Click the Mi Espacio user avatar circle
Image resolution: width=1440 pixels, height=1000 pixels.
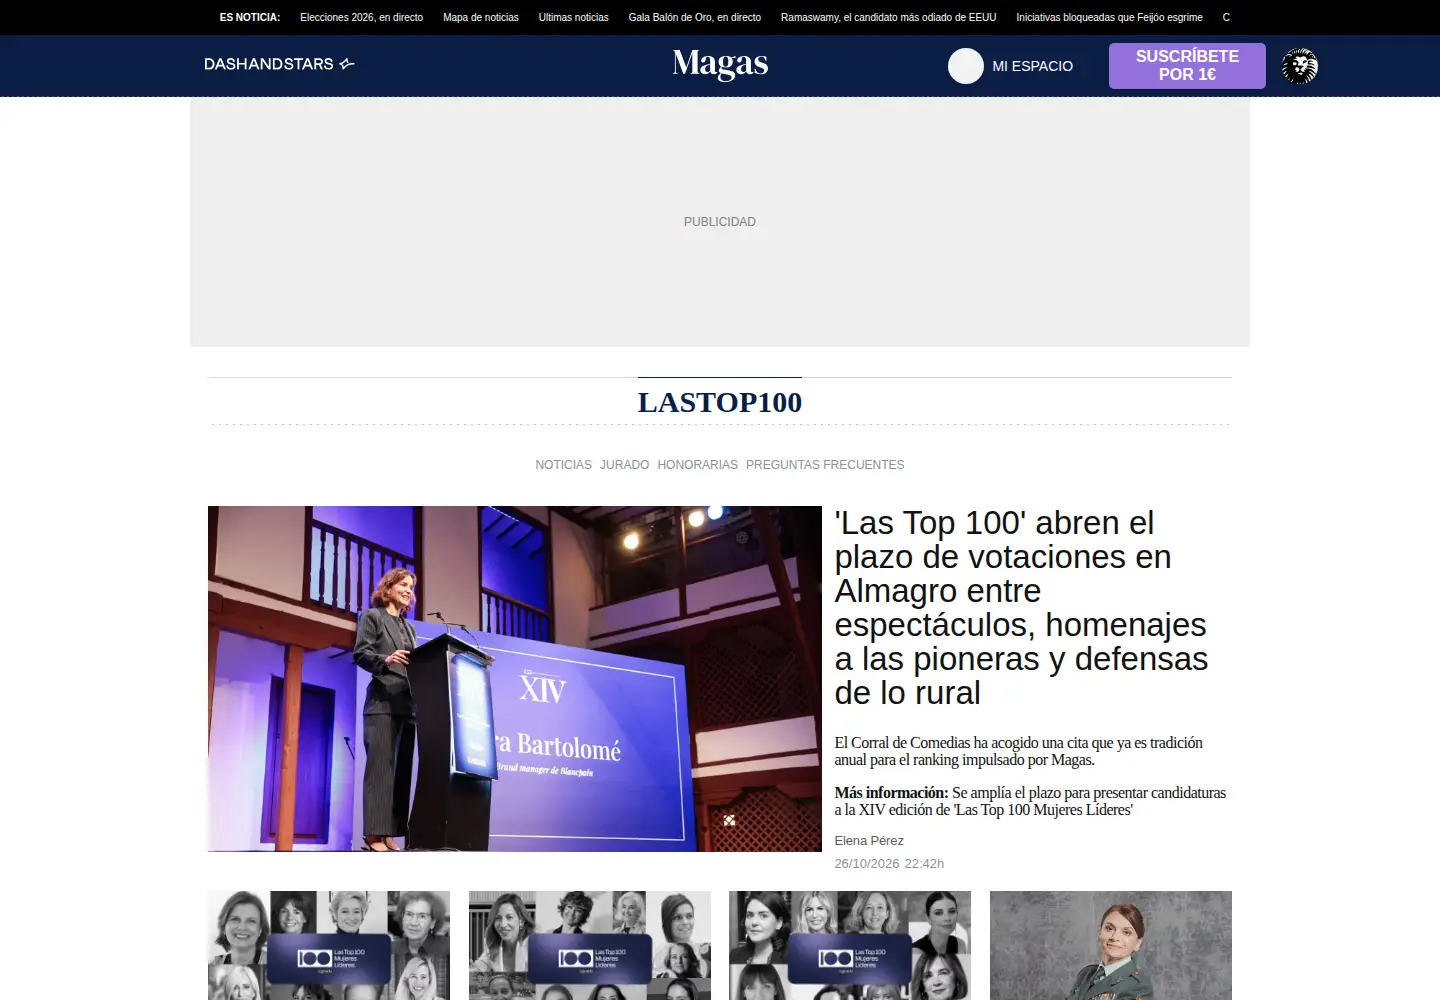[966, 66]
